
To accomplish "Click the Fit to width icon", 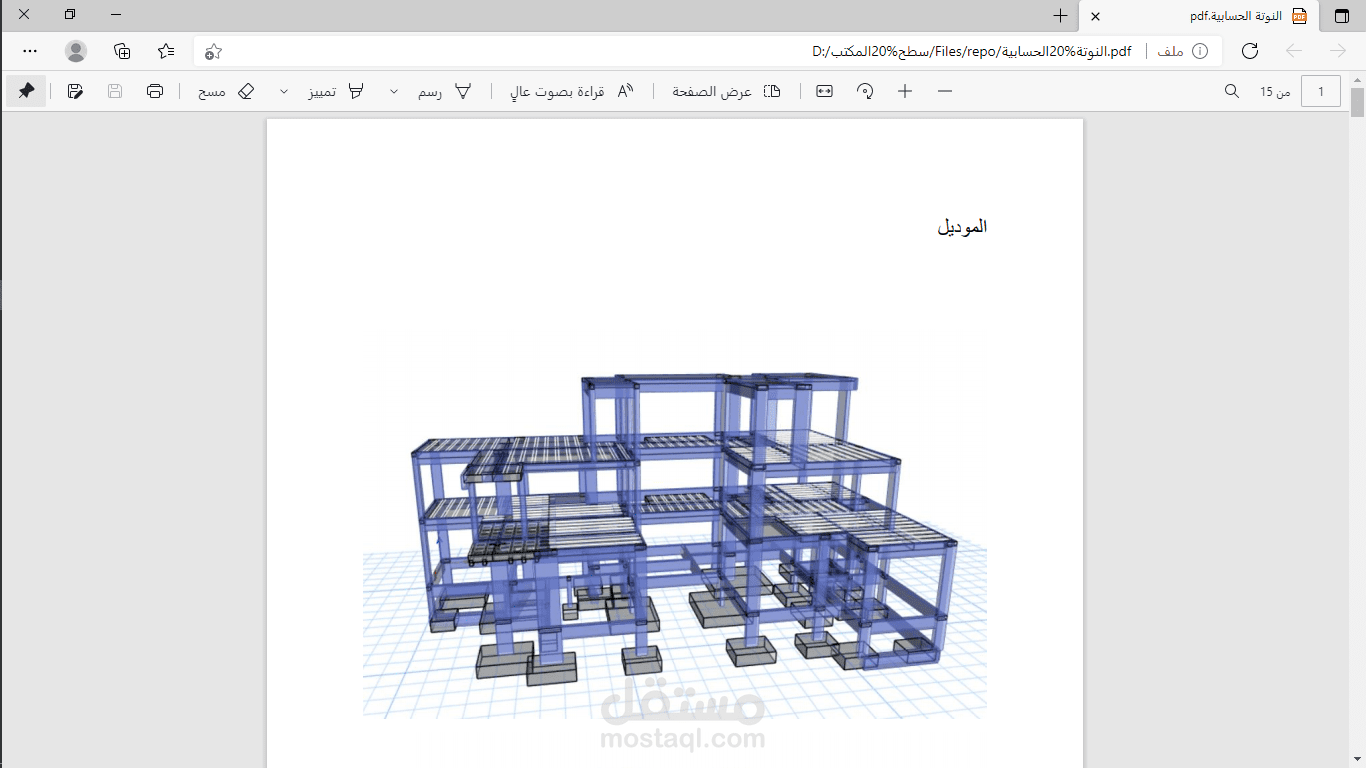I will pyautogui.click(x=824, y=91).
